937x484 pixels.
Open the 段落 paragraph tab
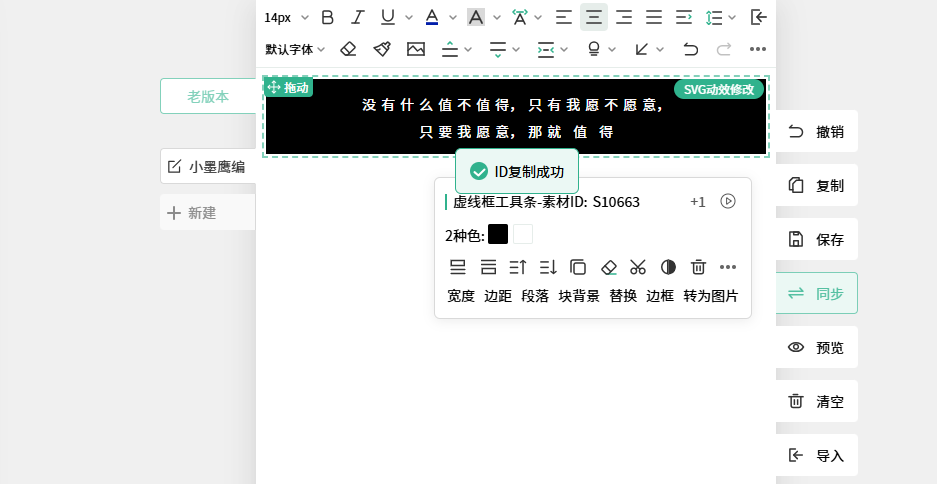click(x=535, y=296)
